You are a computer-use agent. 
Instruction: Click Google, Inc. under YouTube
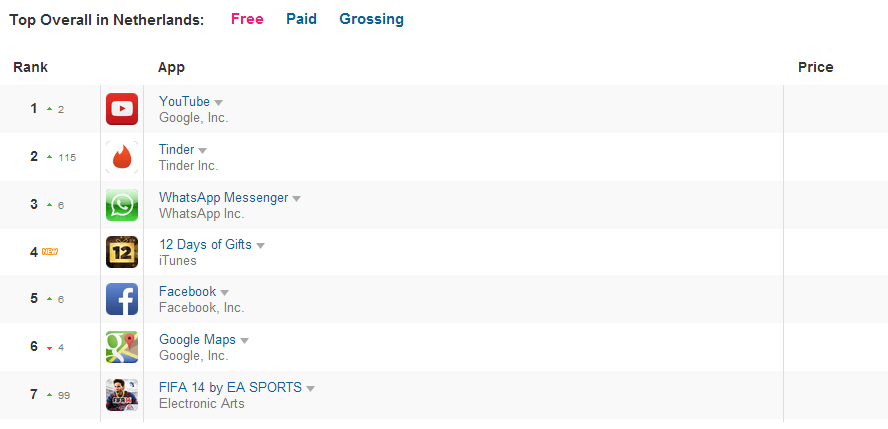(194, 118)
